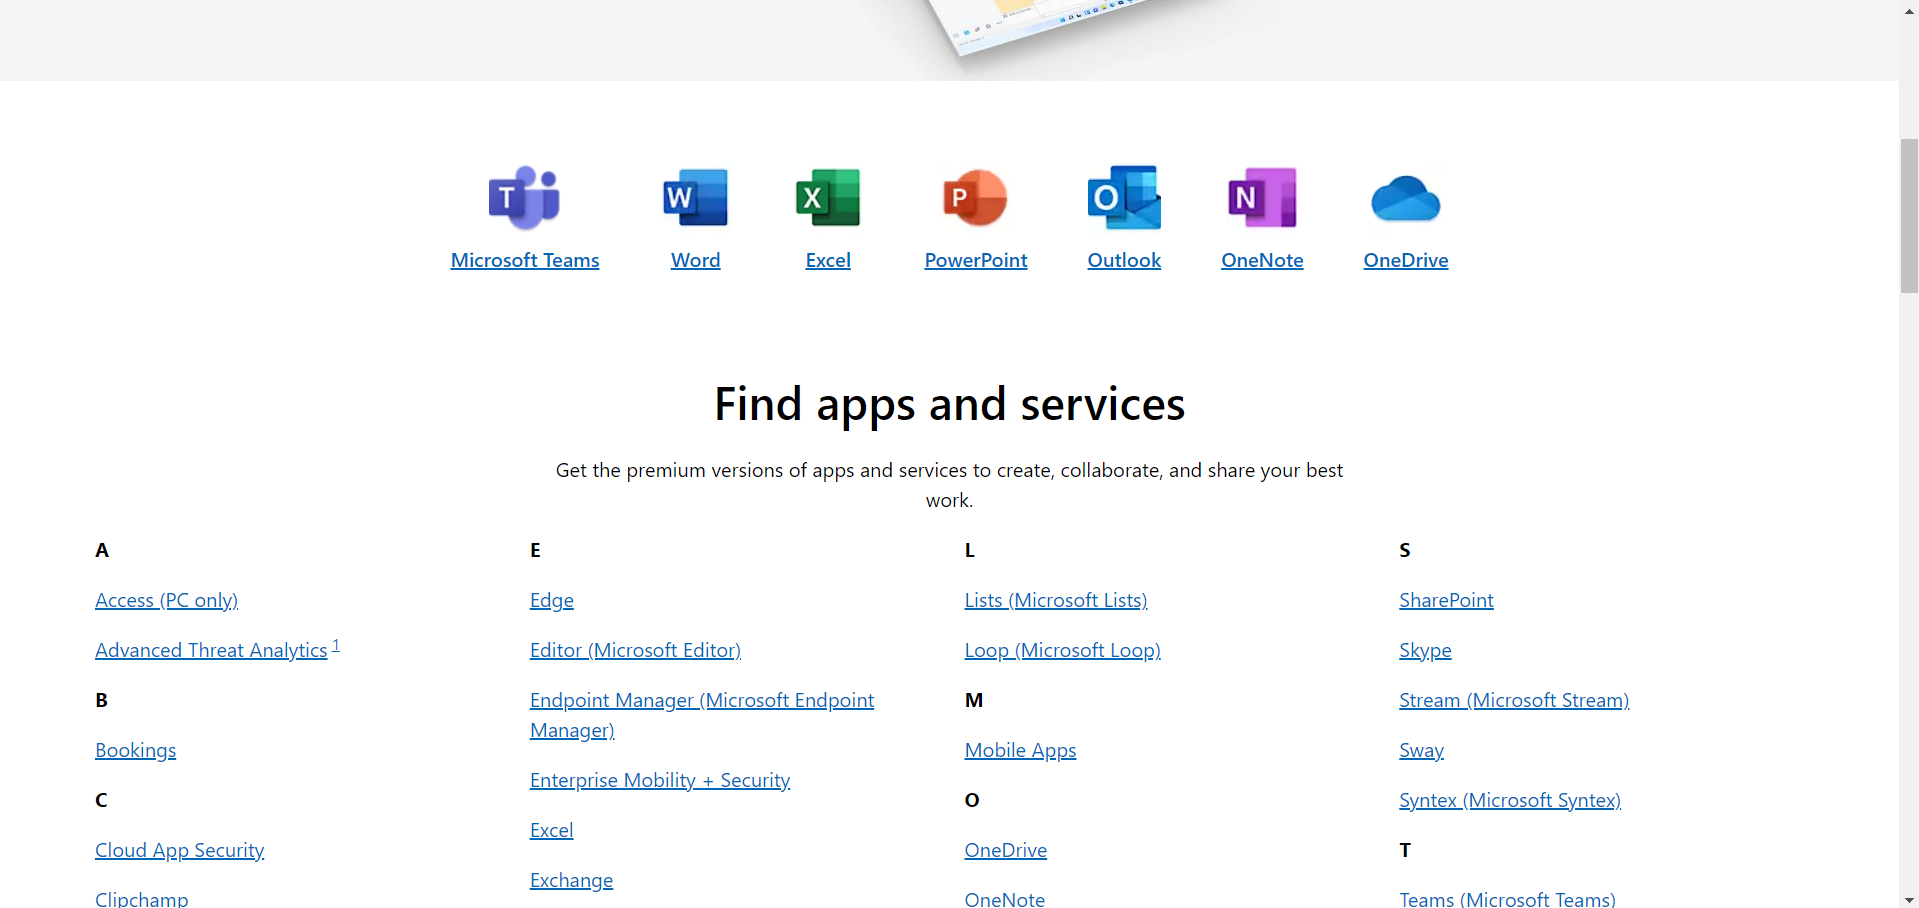Image resolution: width=1919 pixels, height=908 pixels.
Task: Click the letter E section heading
Action: tap(535, 550)
